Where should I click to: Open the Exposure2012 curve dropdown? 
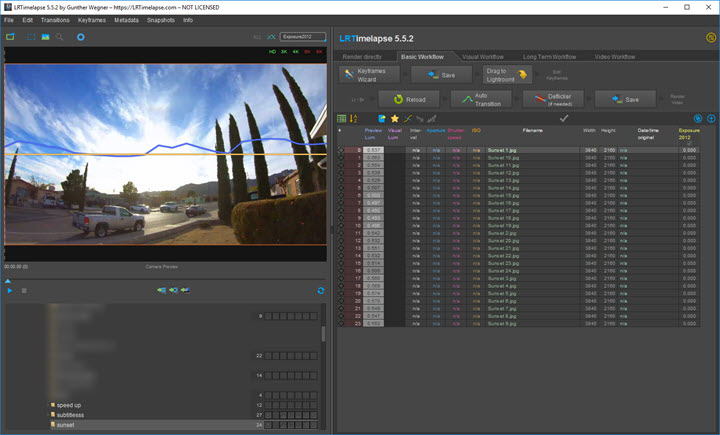click(303, 37)
